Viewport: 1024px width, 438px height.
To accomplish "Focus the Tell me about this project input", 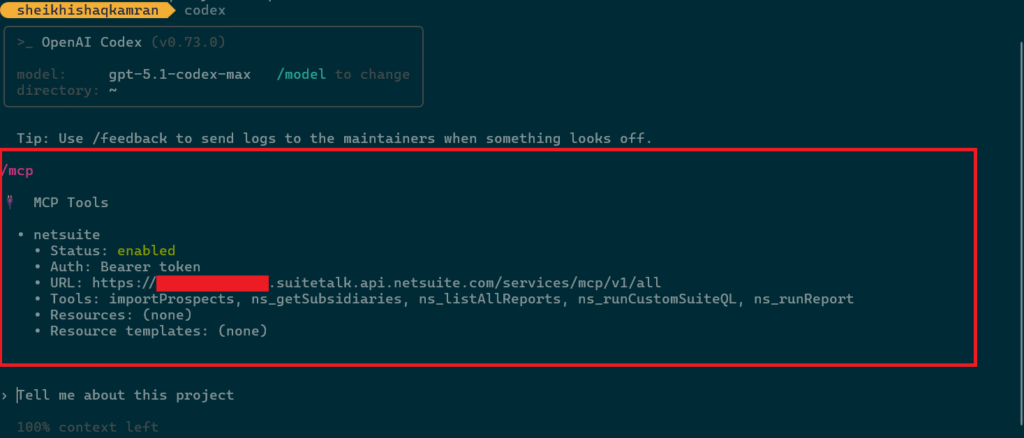I will point(125,395).
